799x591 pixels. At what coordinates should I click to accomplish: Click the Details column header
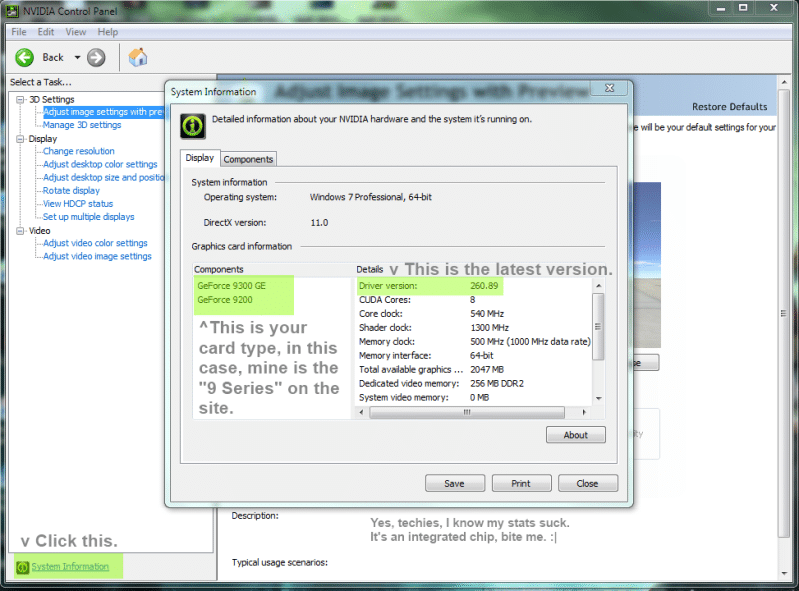point(370,270)
